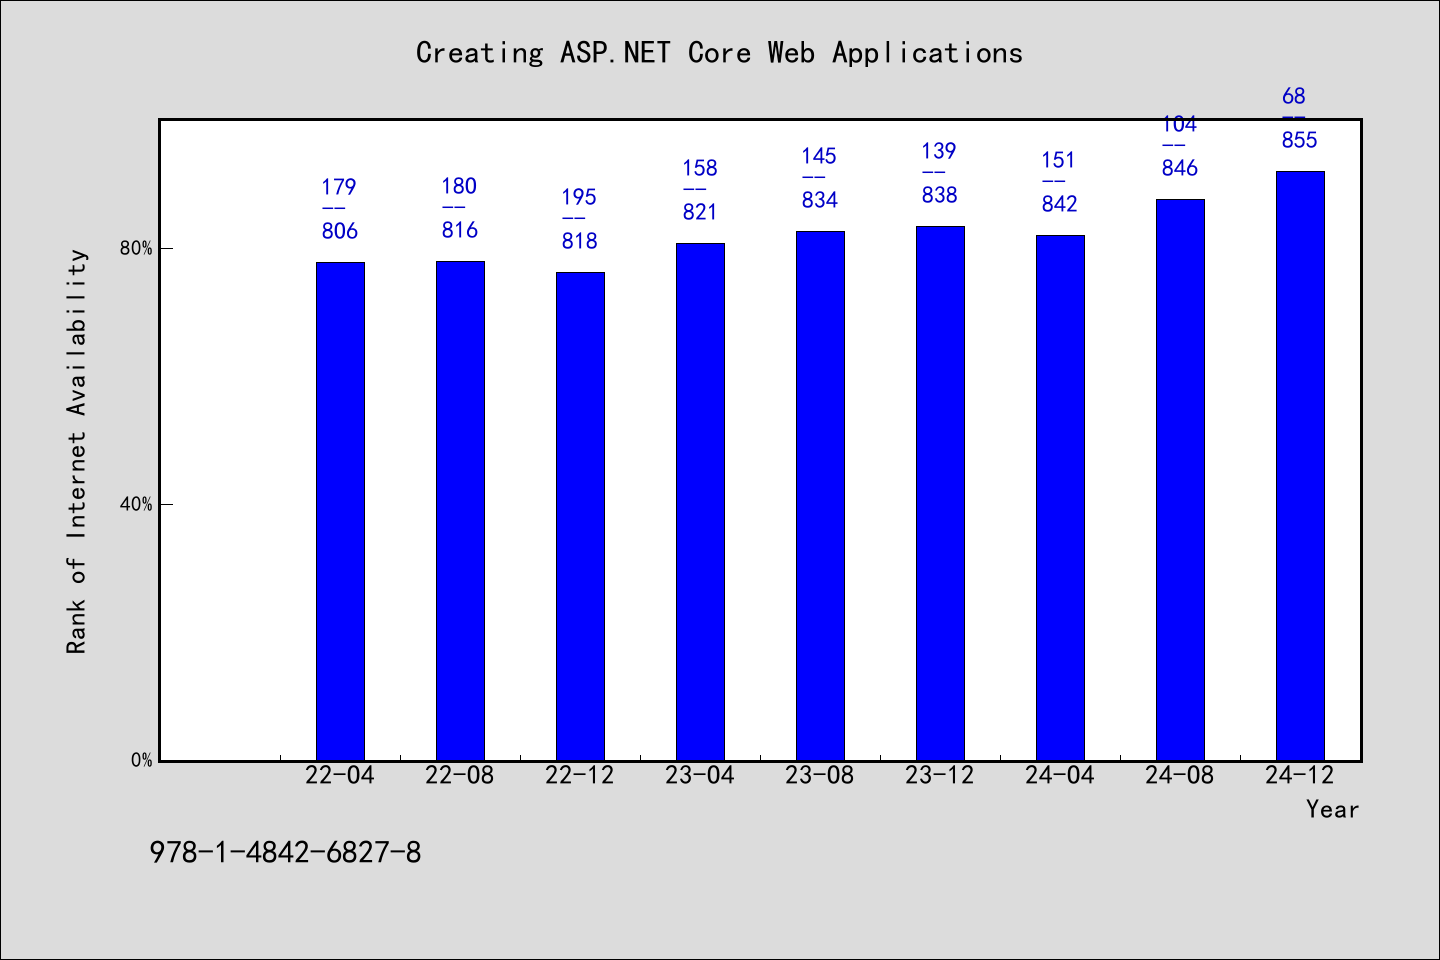The height and width of the screenshot is (960, 1440).
Task: Select the 23-12 bar
Action: (940, 493)
